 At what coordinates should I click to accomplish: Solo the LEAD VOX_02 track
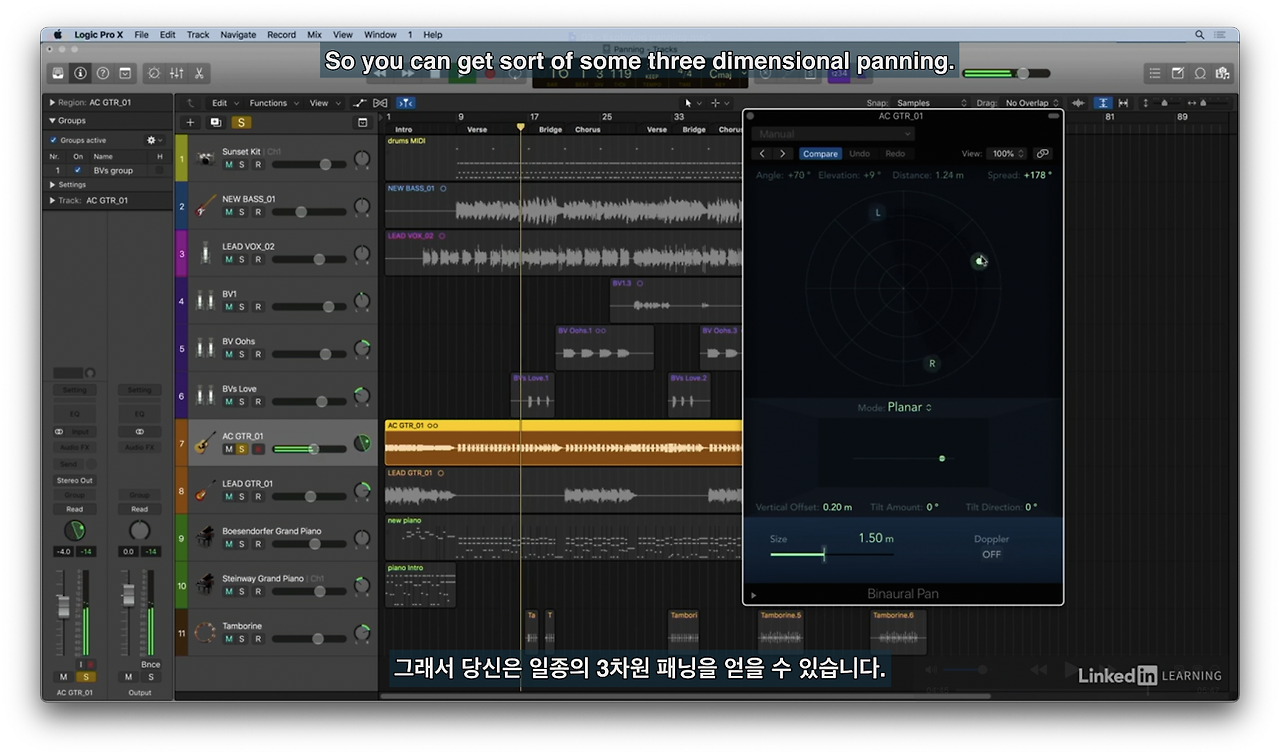click(x=242, y=259)
